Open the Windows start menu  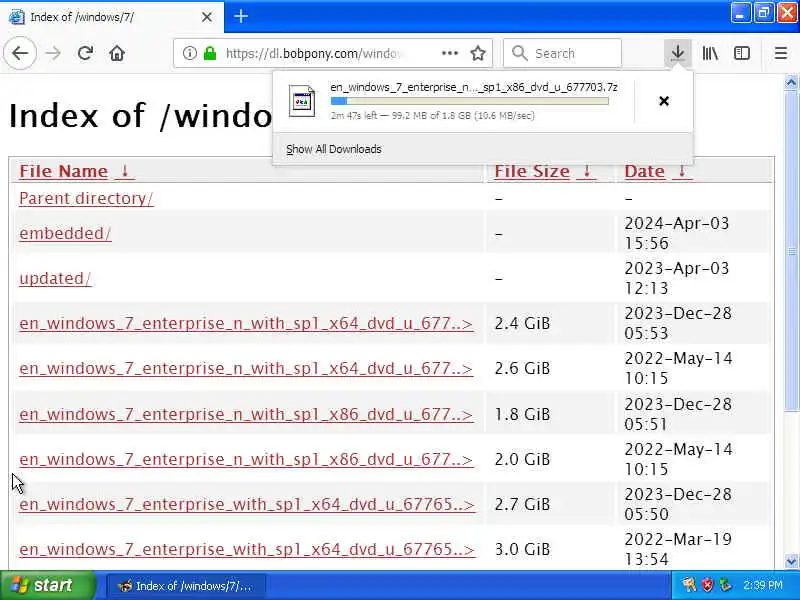coord(47,585)
